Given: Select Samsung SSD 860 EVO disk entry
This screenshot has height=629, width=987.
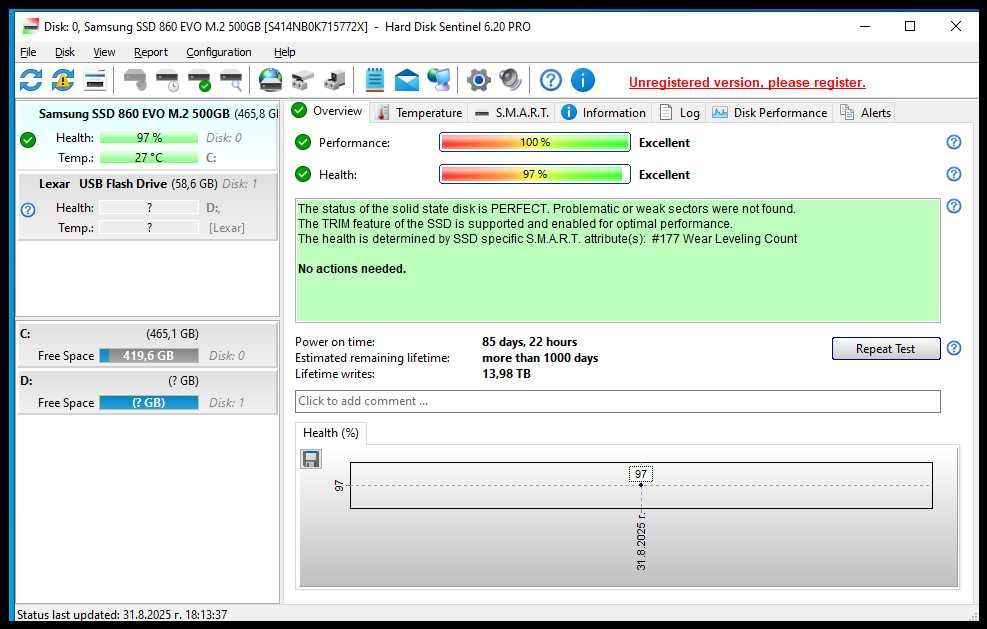Looking at the screenshot, I should coord(147,135).
